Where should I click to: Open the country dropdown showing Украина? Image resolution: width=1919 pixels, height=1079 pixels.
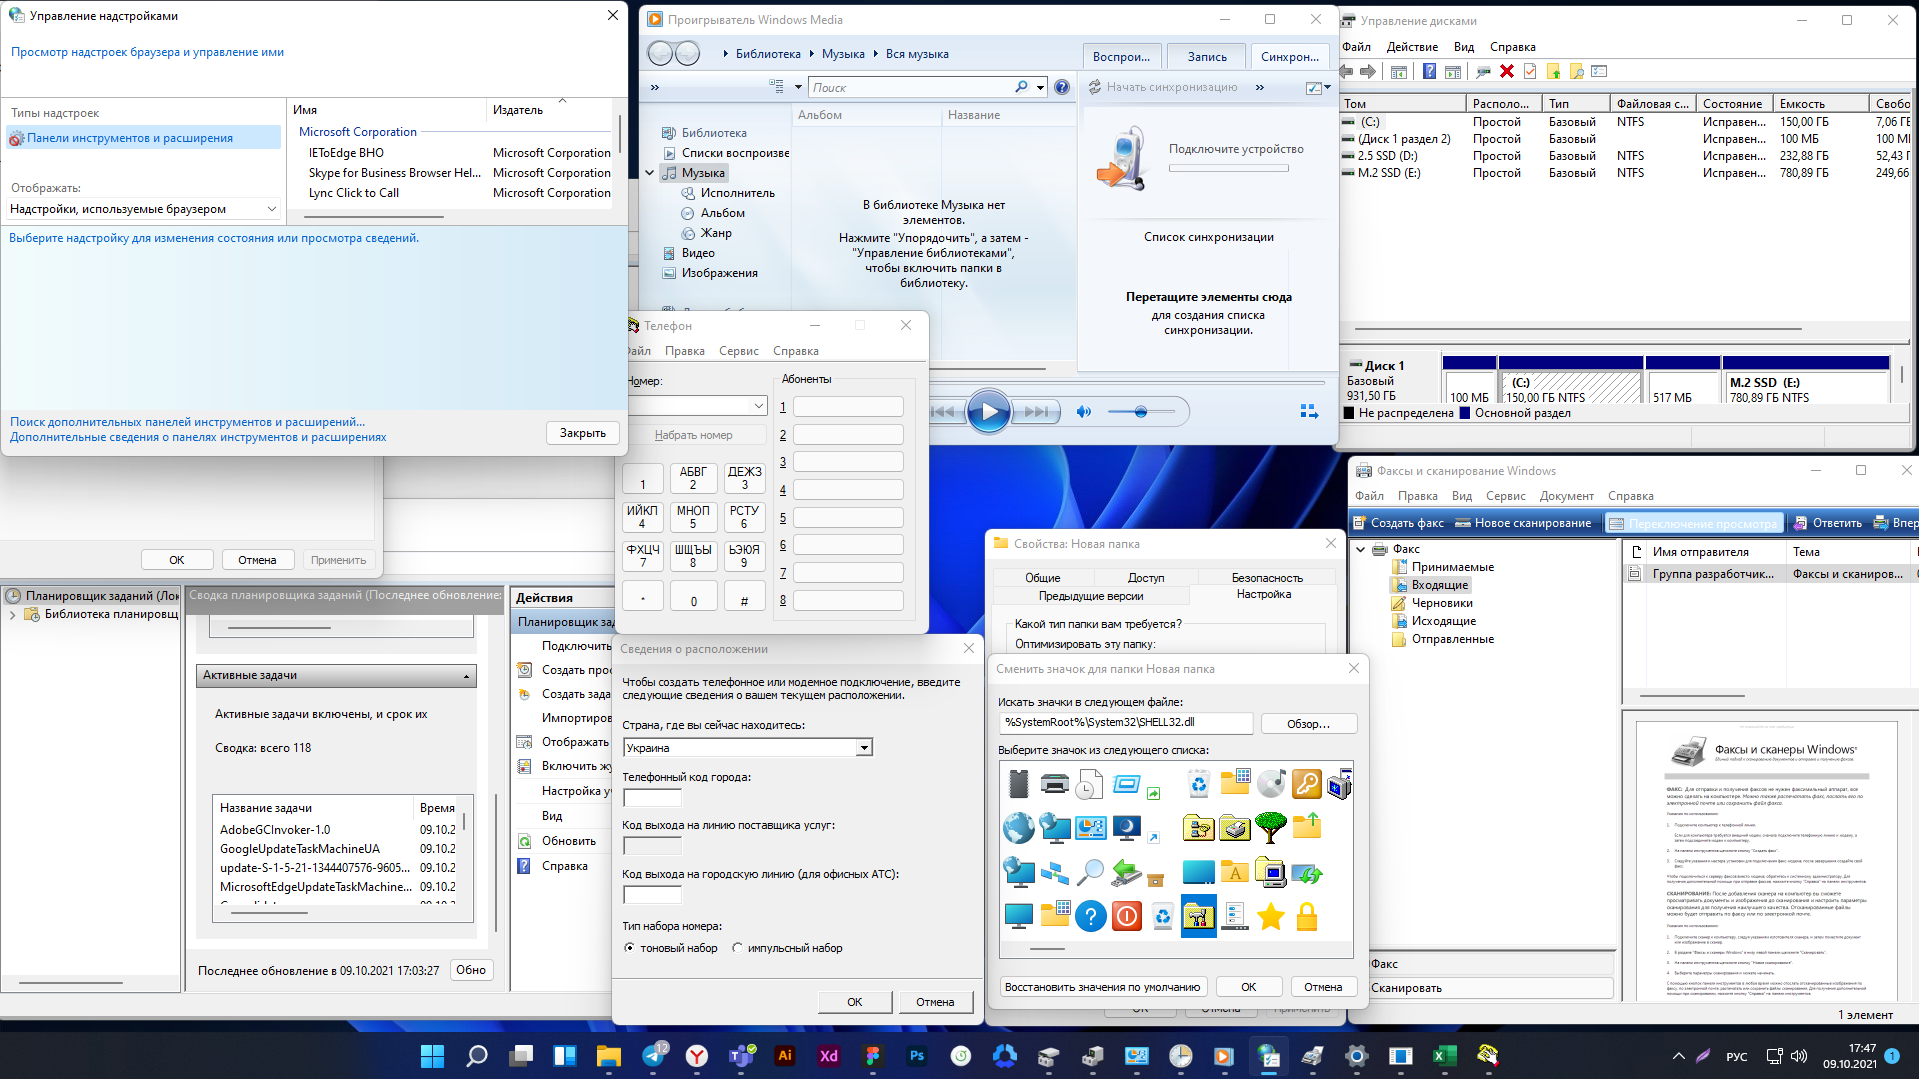pos(864,748)
